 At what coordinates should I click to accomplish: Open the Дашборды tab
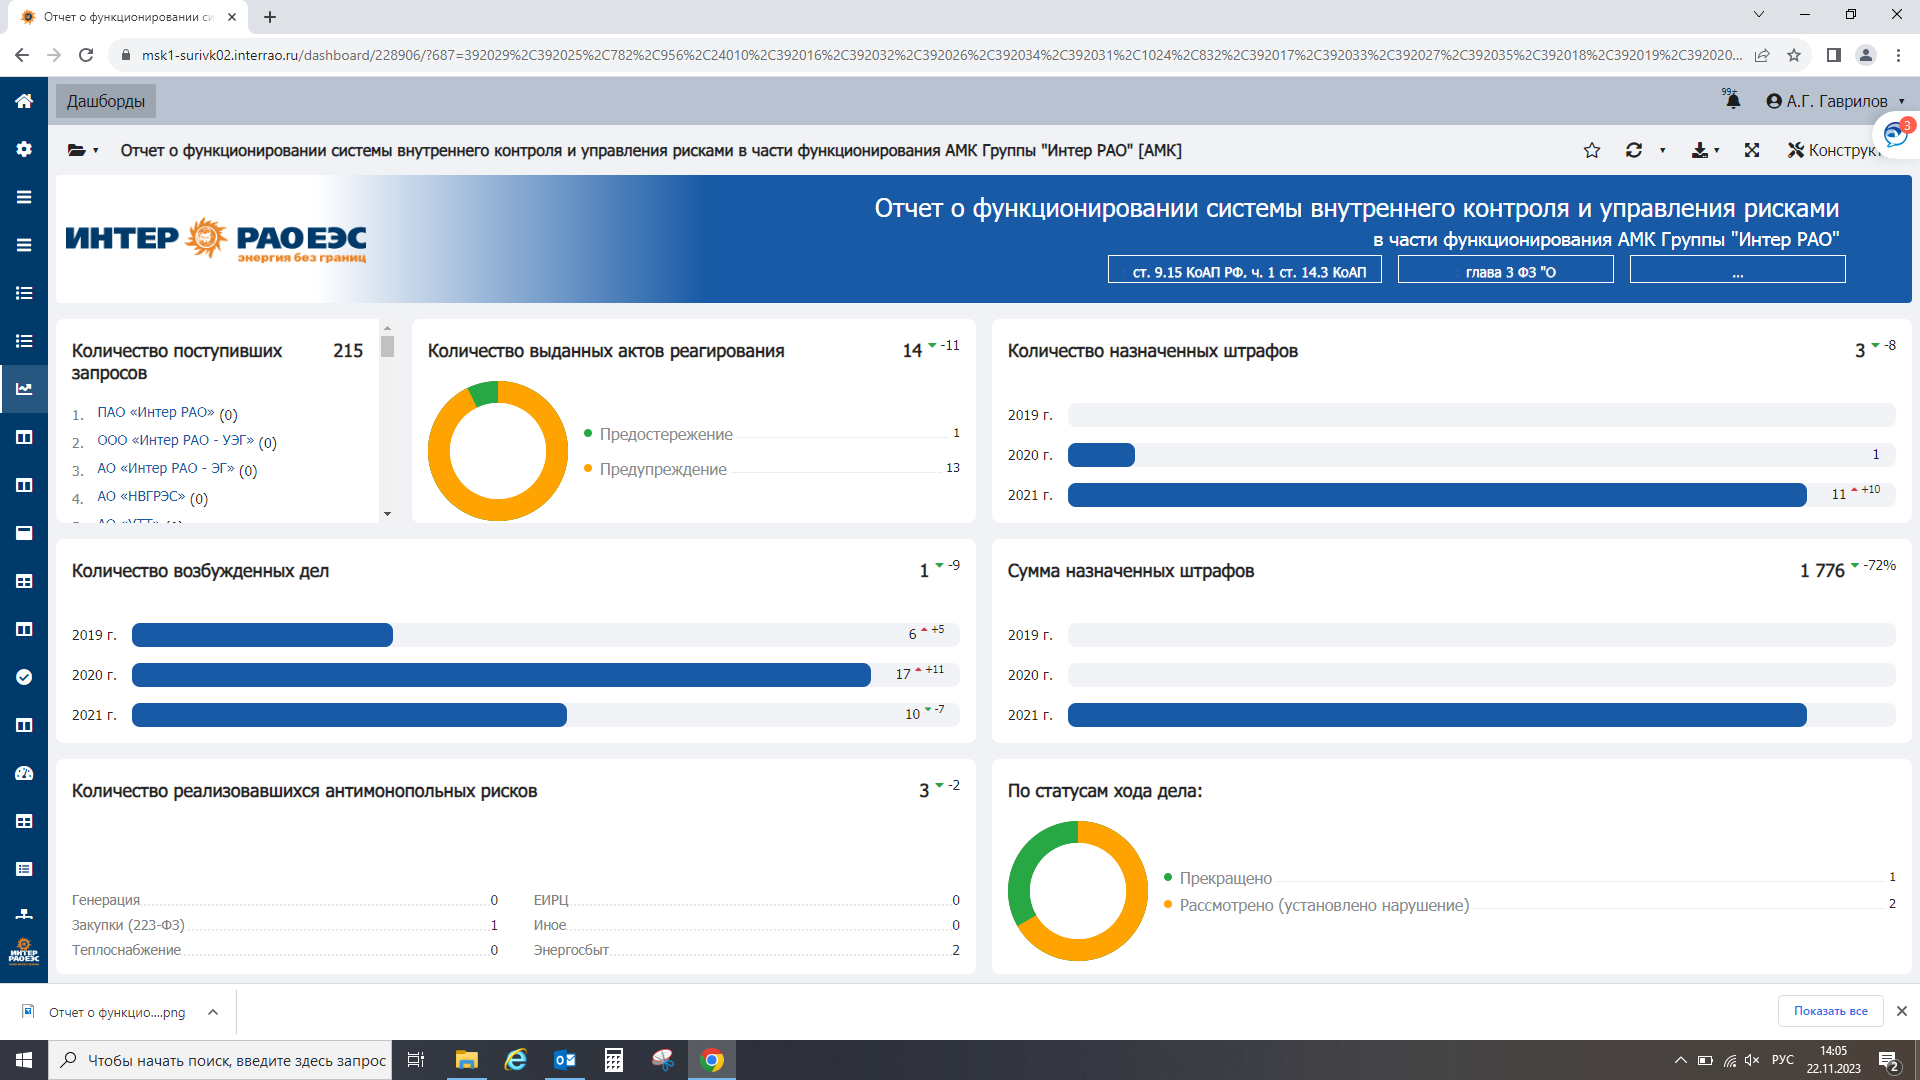tap(106, 101)
